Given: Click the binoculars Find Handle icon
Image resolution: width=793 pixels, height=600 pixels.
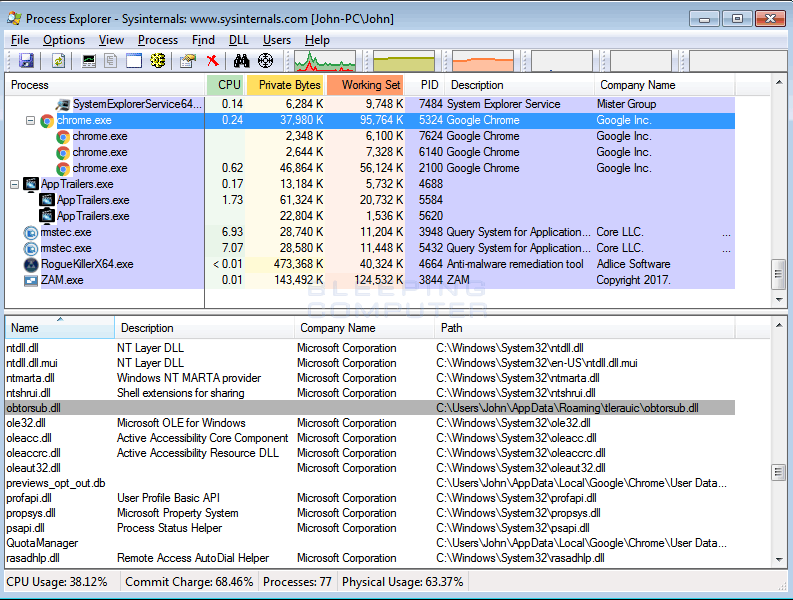Looking at the screenshot, I should pyautogui.click(x=241, y=61).
